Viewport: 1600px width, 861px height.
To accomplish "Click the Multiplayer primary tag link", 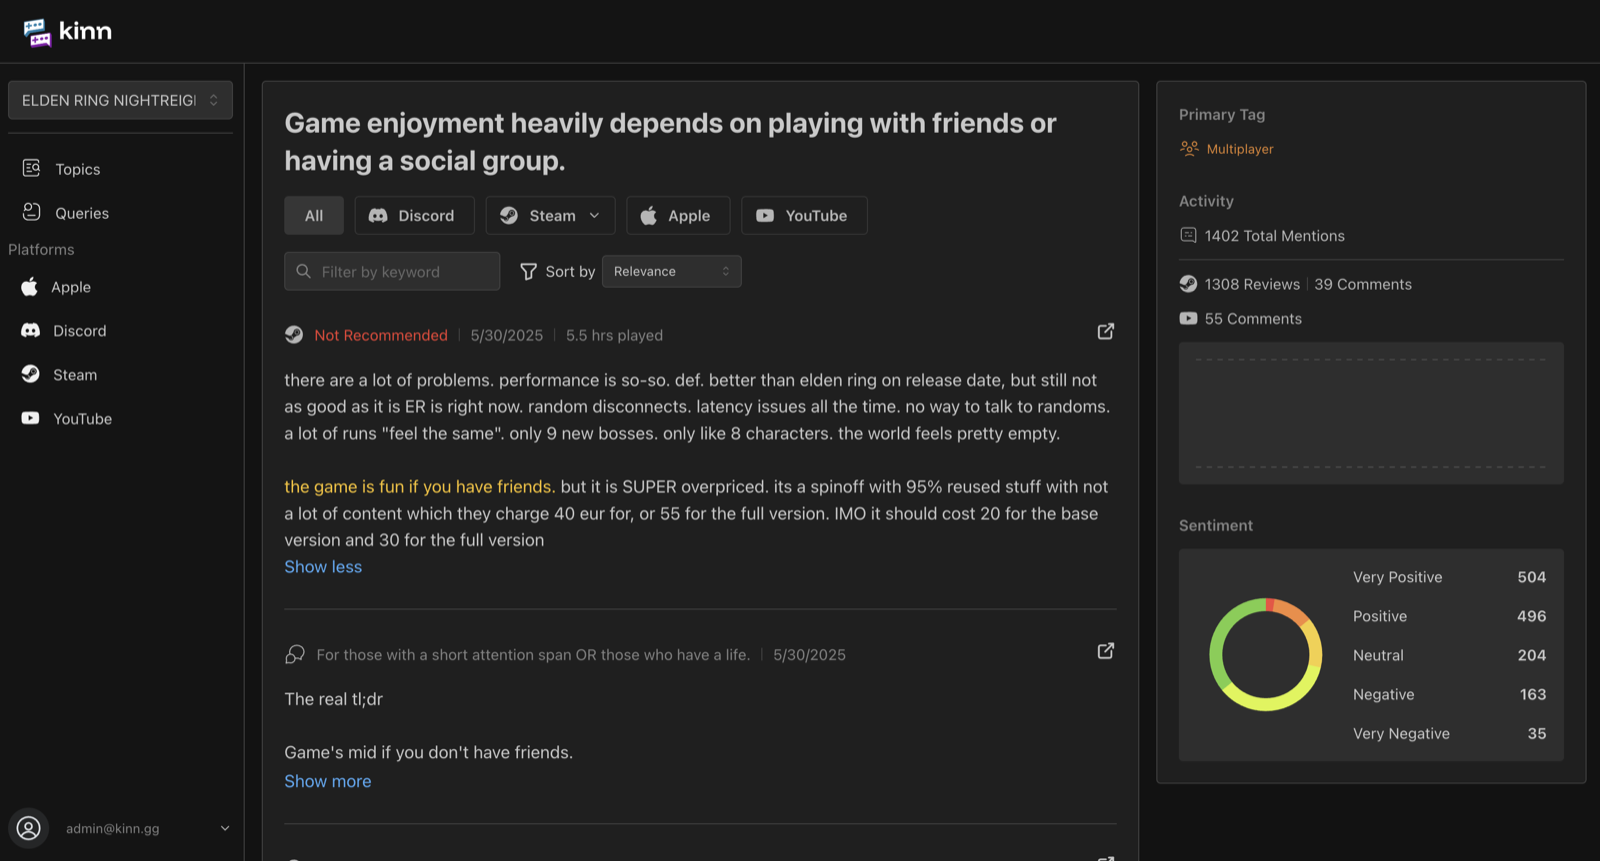I will (x=1240, y=149).
